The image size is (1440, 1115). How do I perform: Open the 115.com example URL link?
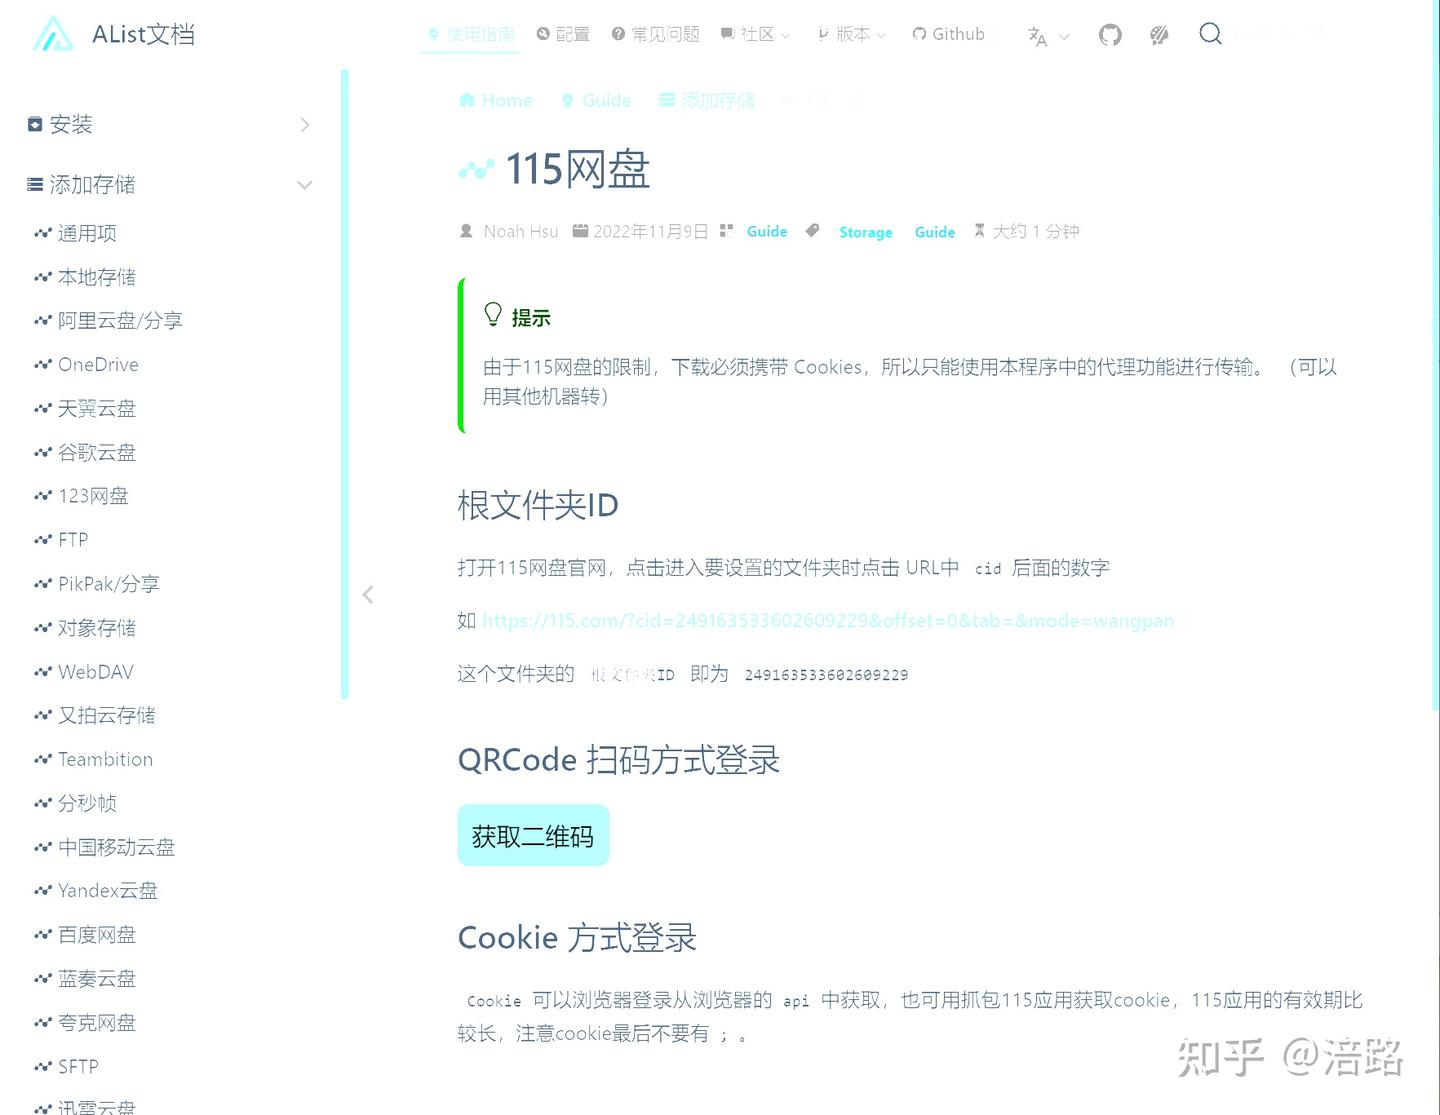click(828, 621)
